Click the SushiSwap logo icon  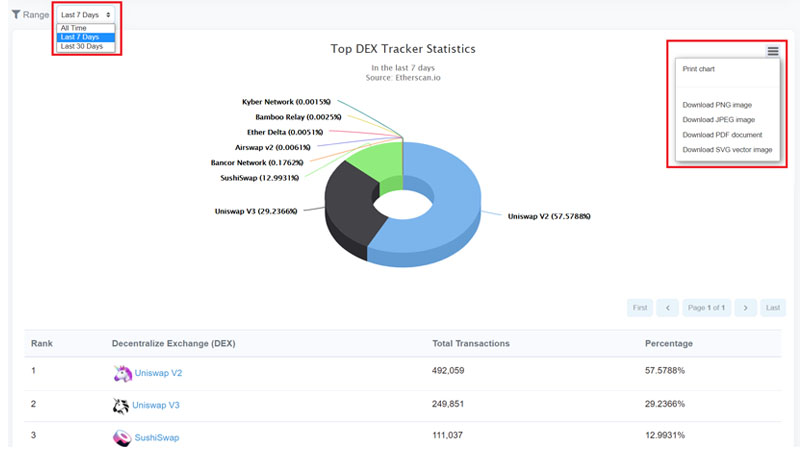pyautogui.click(x=122, y=438)
